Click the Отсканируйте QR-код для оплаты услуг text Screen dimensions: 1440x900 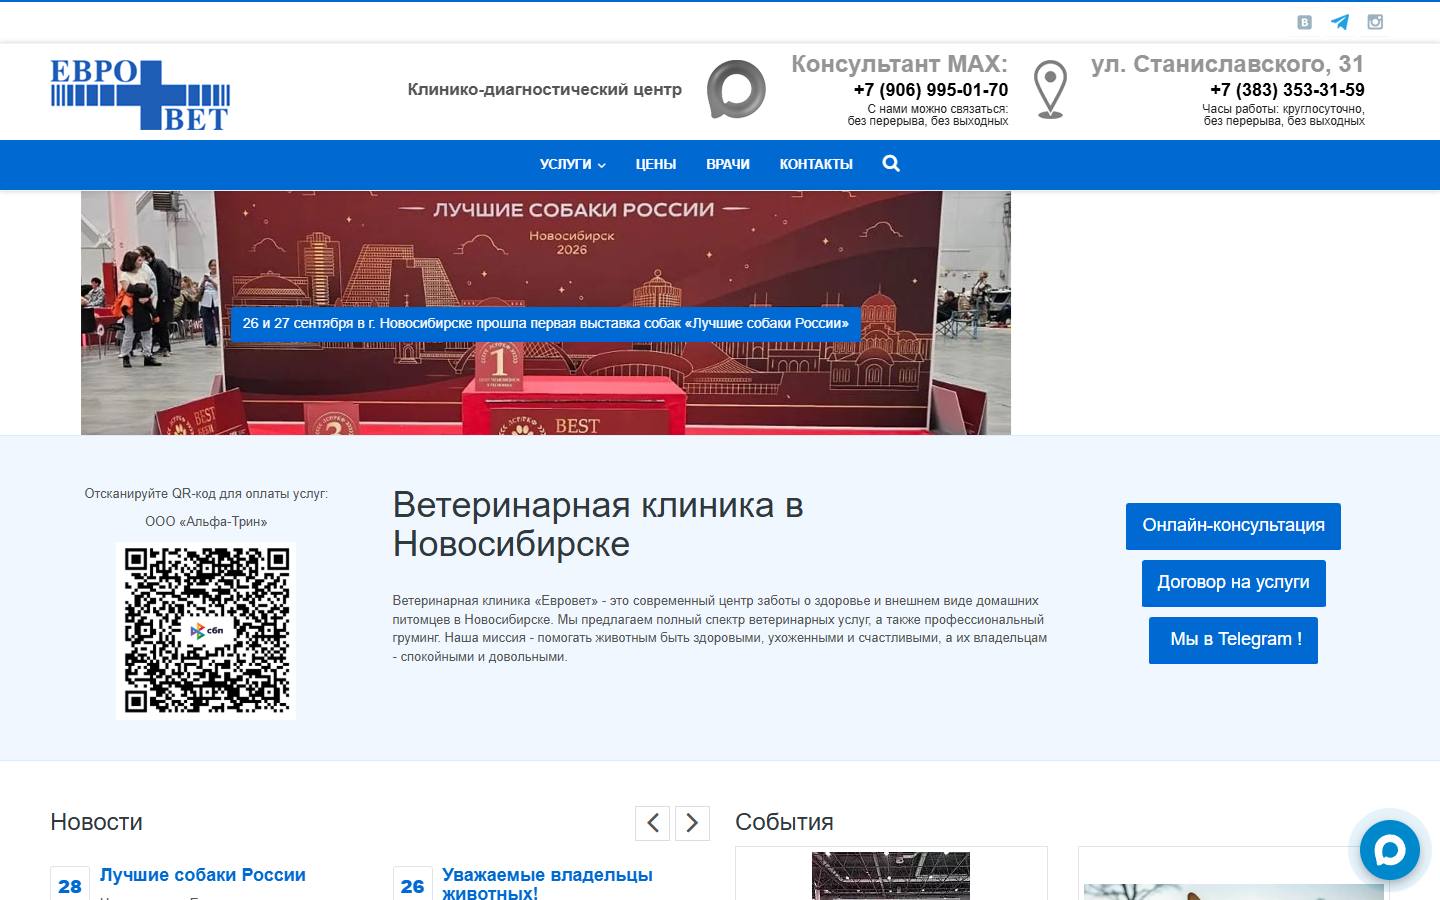coord(206,494)
